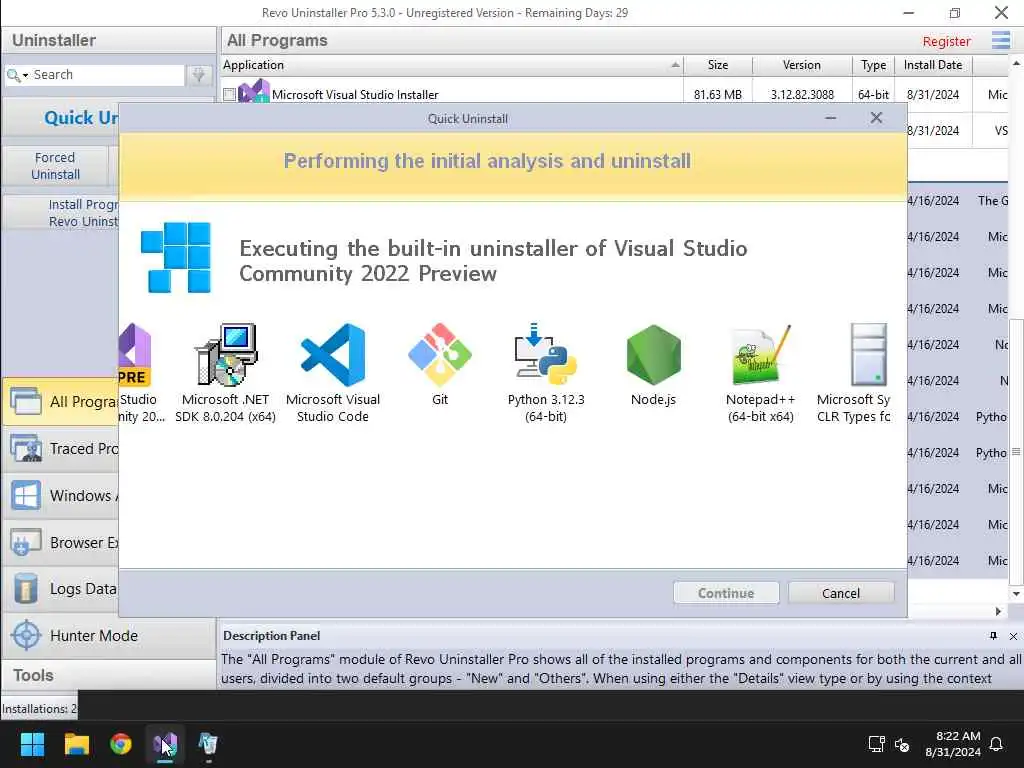The image size is (1024, 768).
Task: Click the Register link
Action: coord(946,41)
